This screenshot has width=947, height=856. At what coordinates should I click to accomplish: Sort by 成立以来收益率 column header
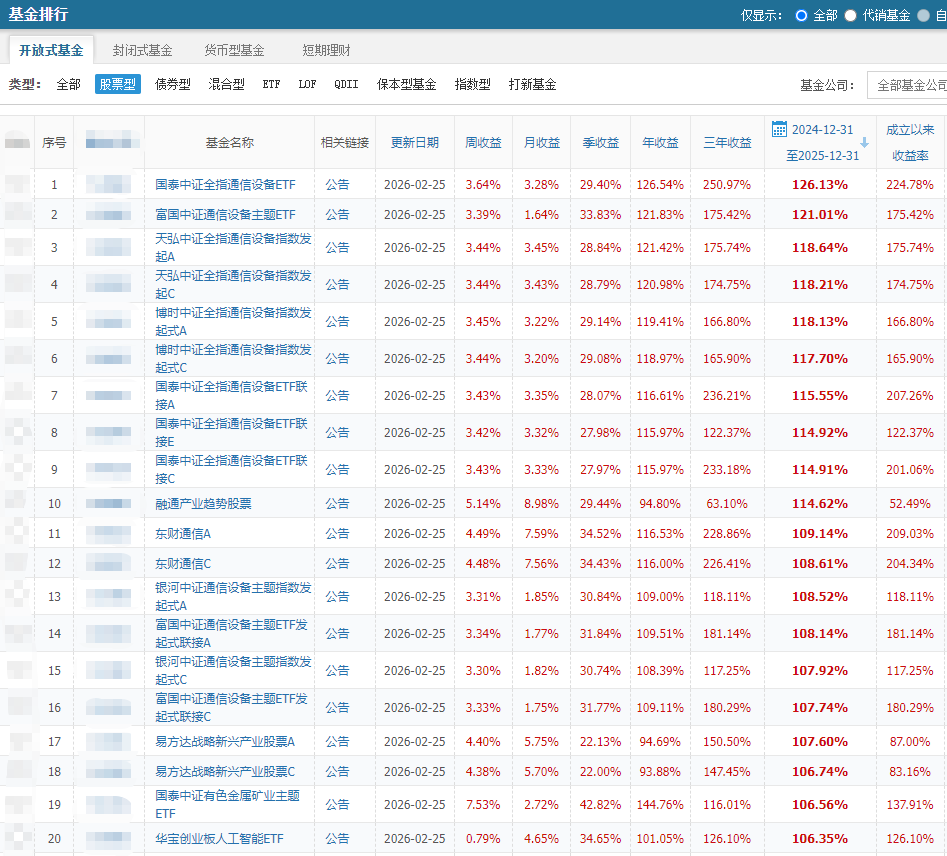[x=910, y=142]
